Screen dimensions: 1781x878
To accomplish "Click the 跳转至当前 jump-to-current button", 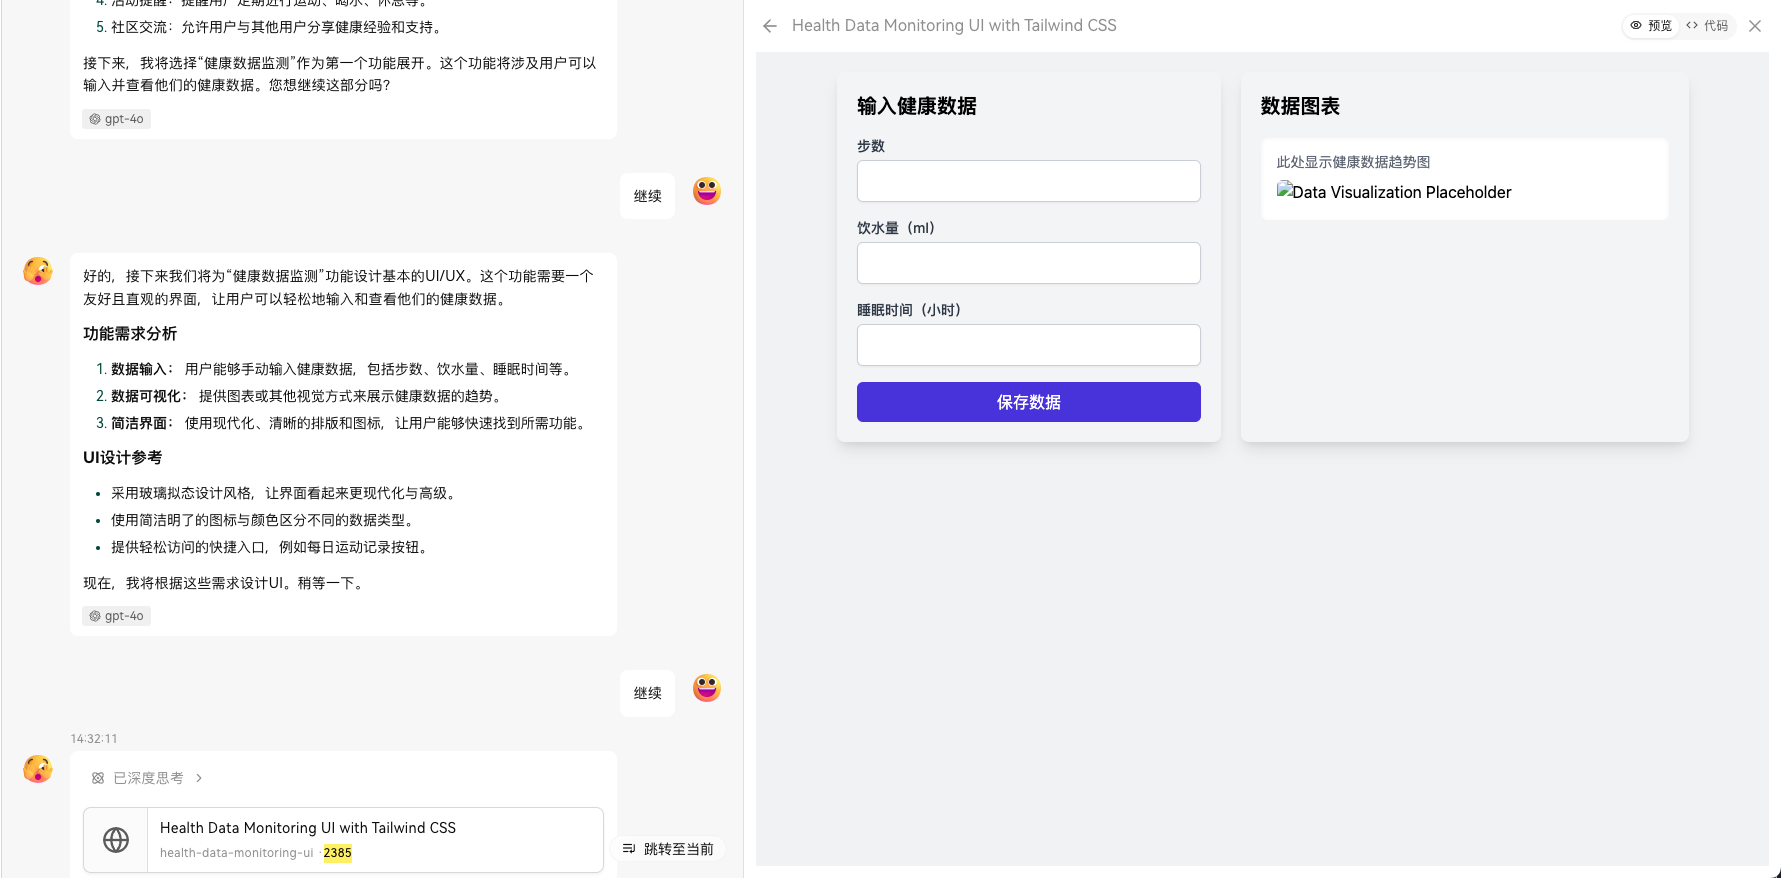I will [668, 849].
